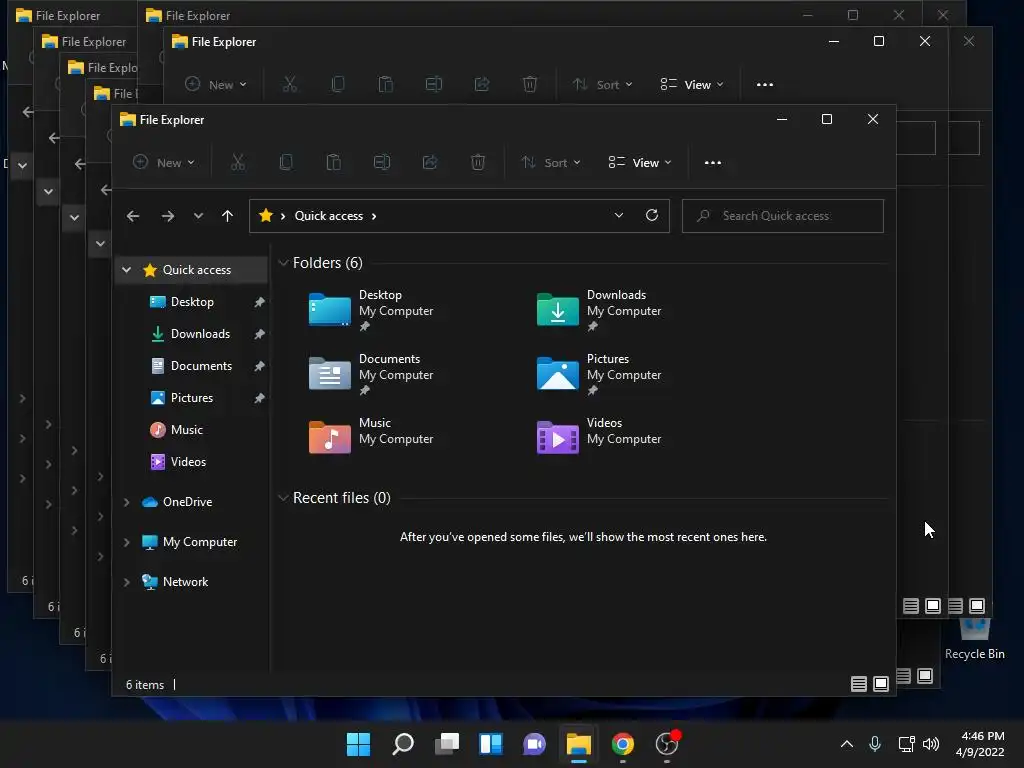Click the File Explorer taskbar icon
This screenshot has height=768, width=1024.
click(x=579, y=744)
